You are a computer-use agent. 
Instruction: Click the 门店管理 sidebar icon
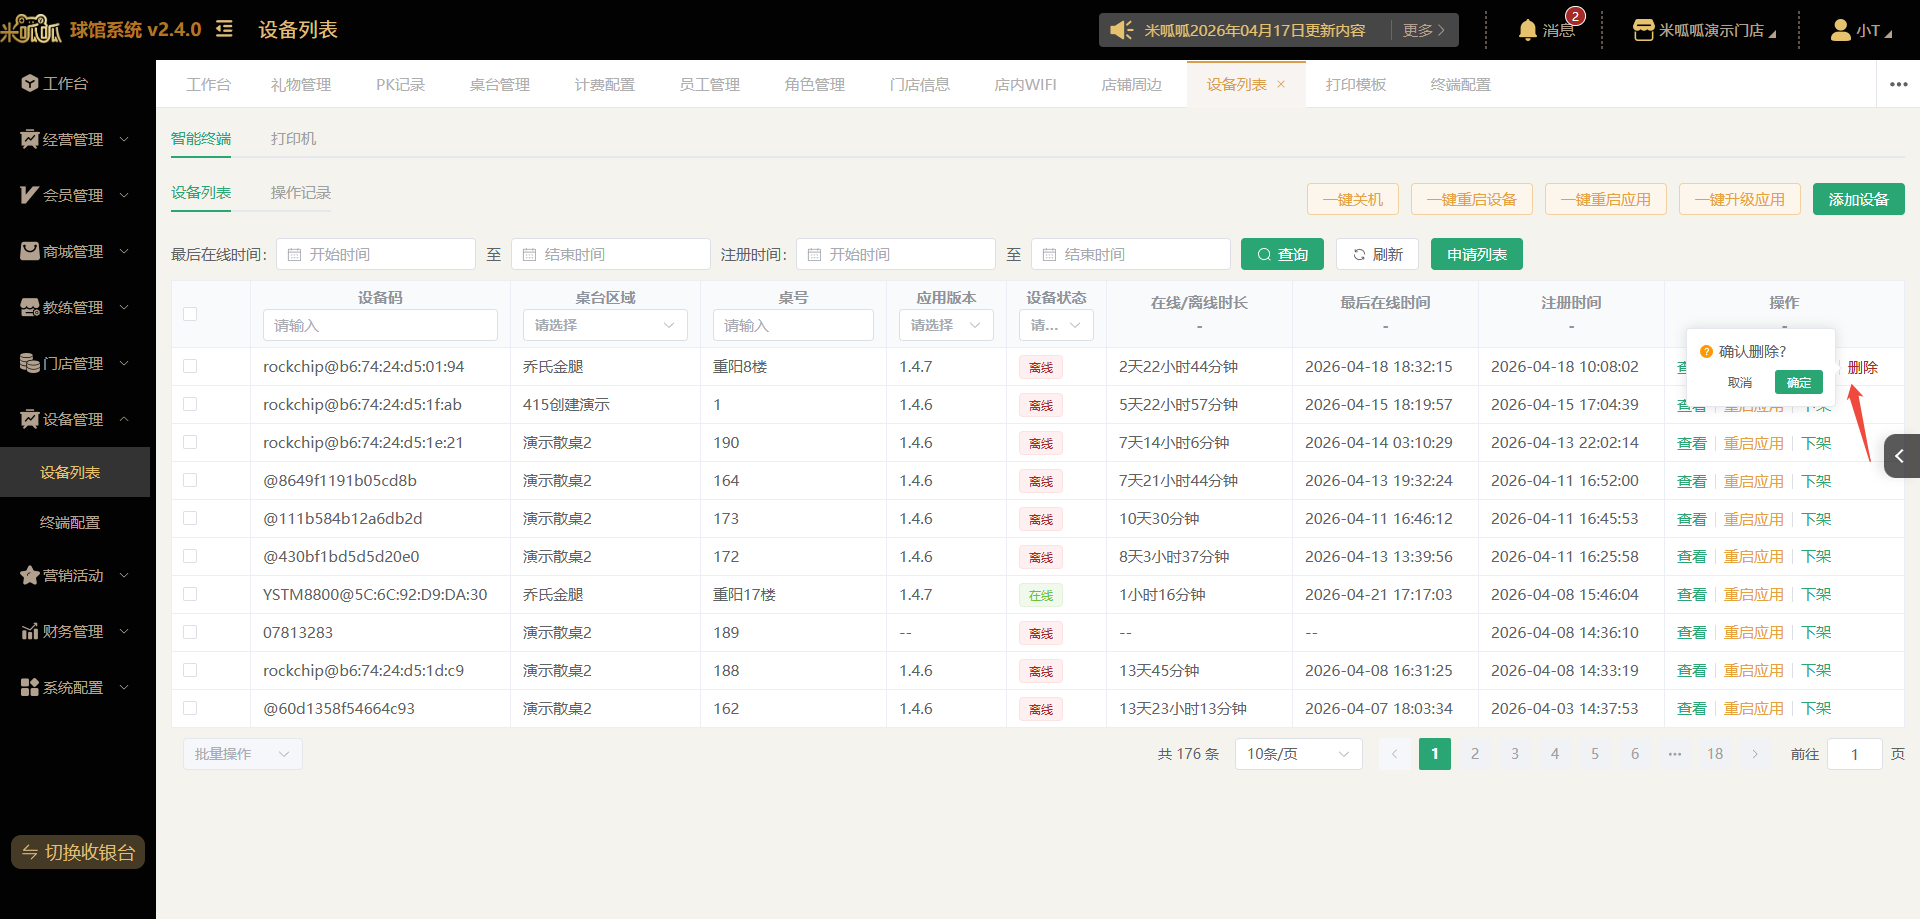point(30,363)
